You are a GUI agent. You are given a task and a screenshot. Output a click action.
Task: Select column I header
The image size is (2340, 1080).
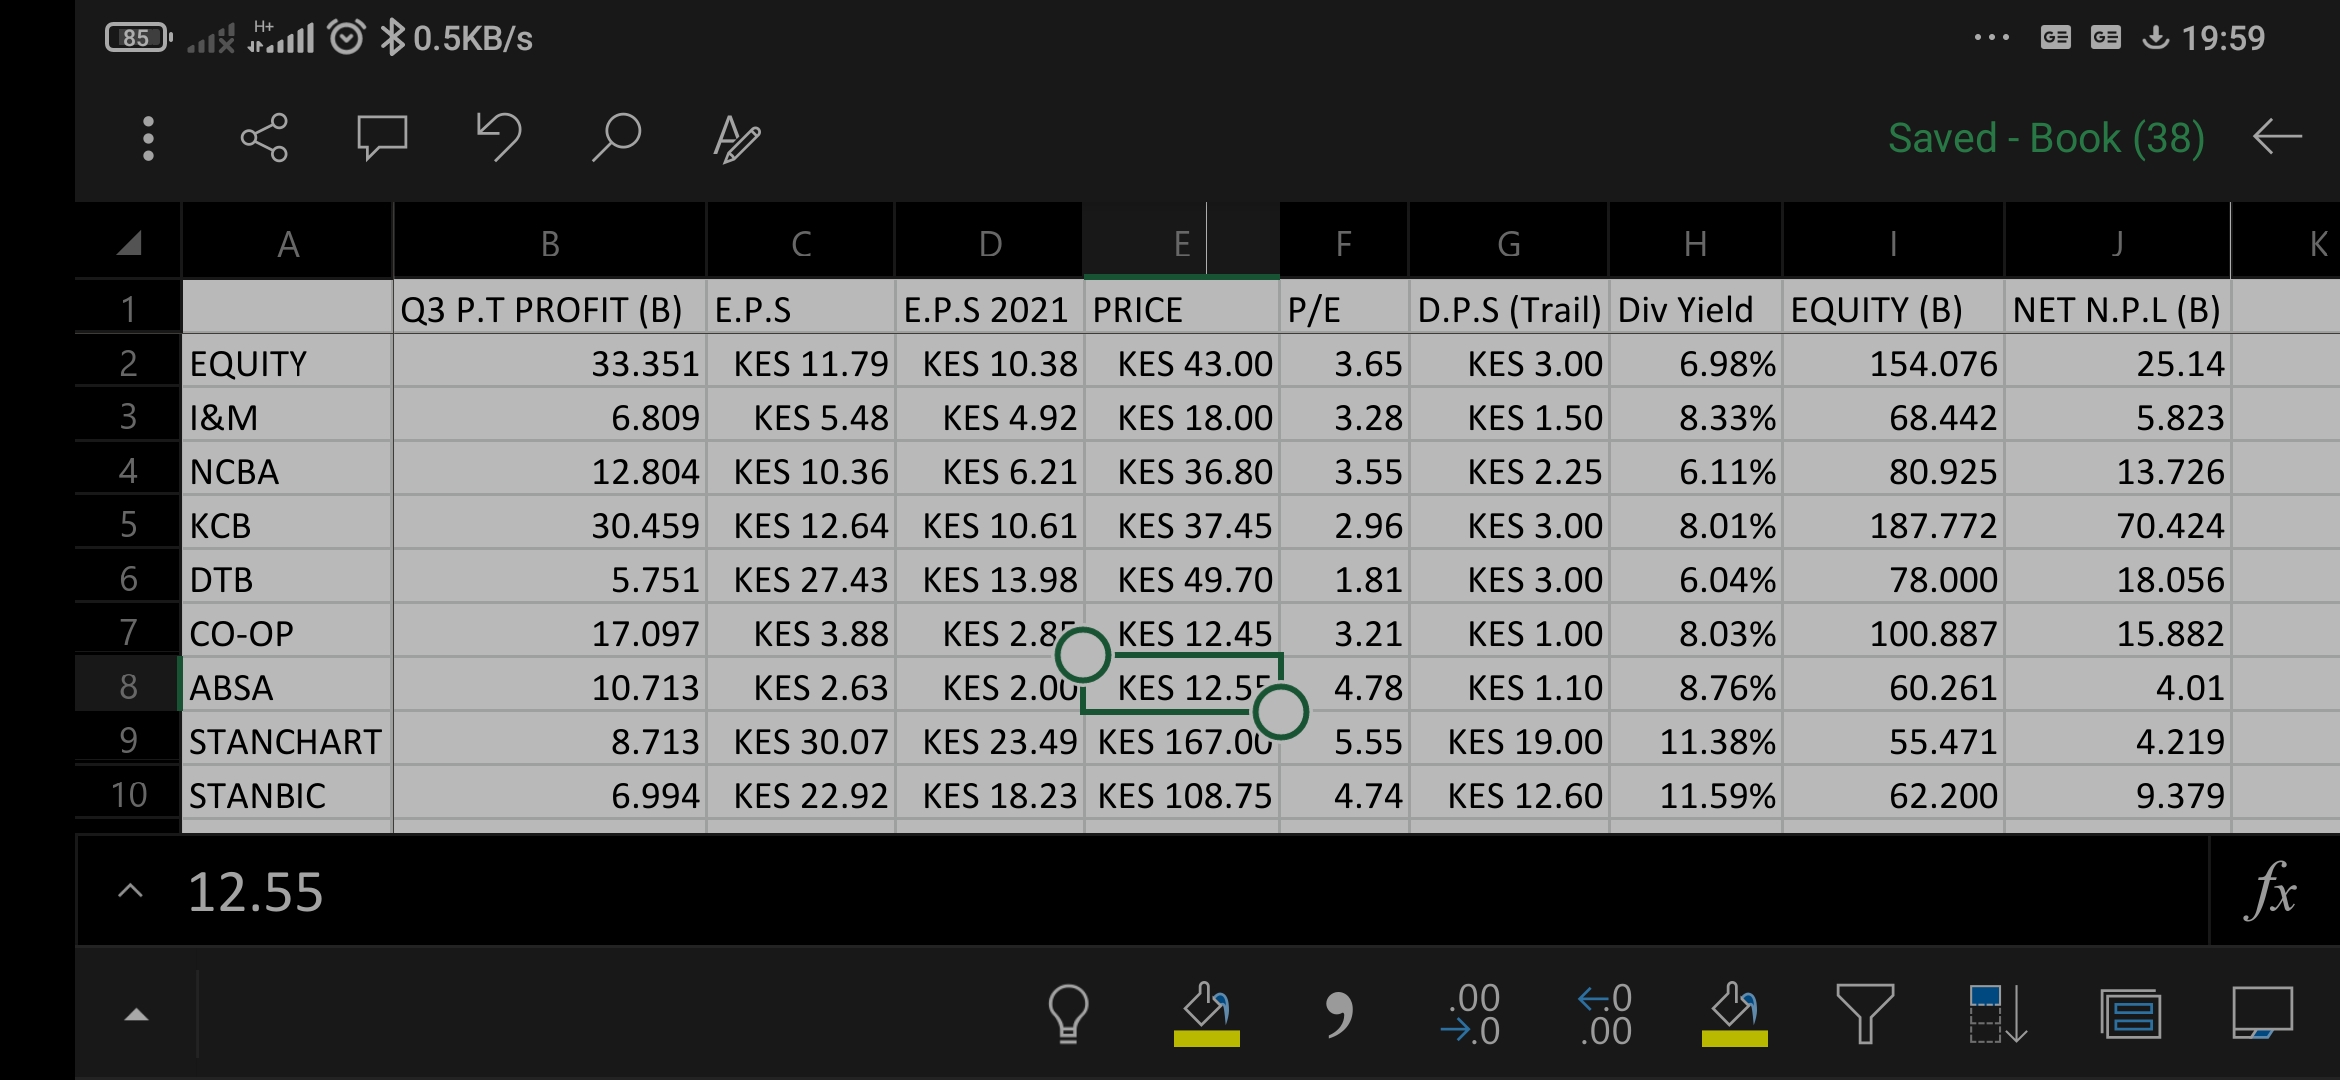pos(1893,243)
